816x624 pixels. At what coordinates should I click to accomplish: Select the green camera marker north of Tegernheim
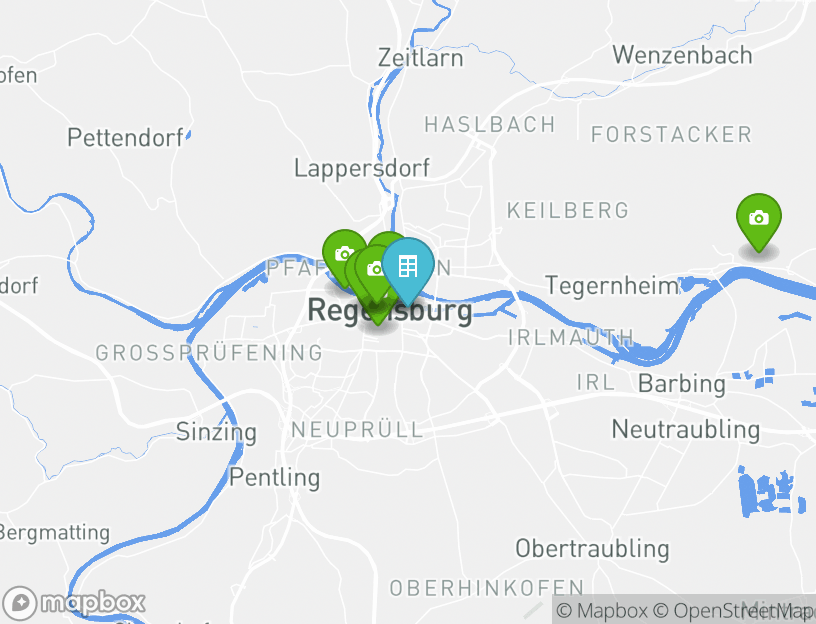(x=759, y=219)
